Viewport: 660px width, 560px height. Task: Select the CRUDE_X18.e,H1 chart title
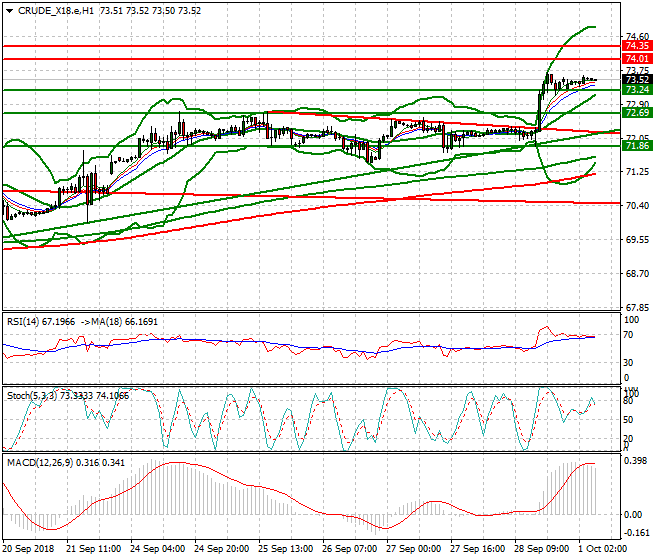tap(56, 11)
